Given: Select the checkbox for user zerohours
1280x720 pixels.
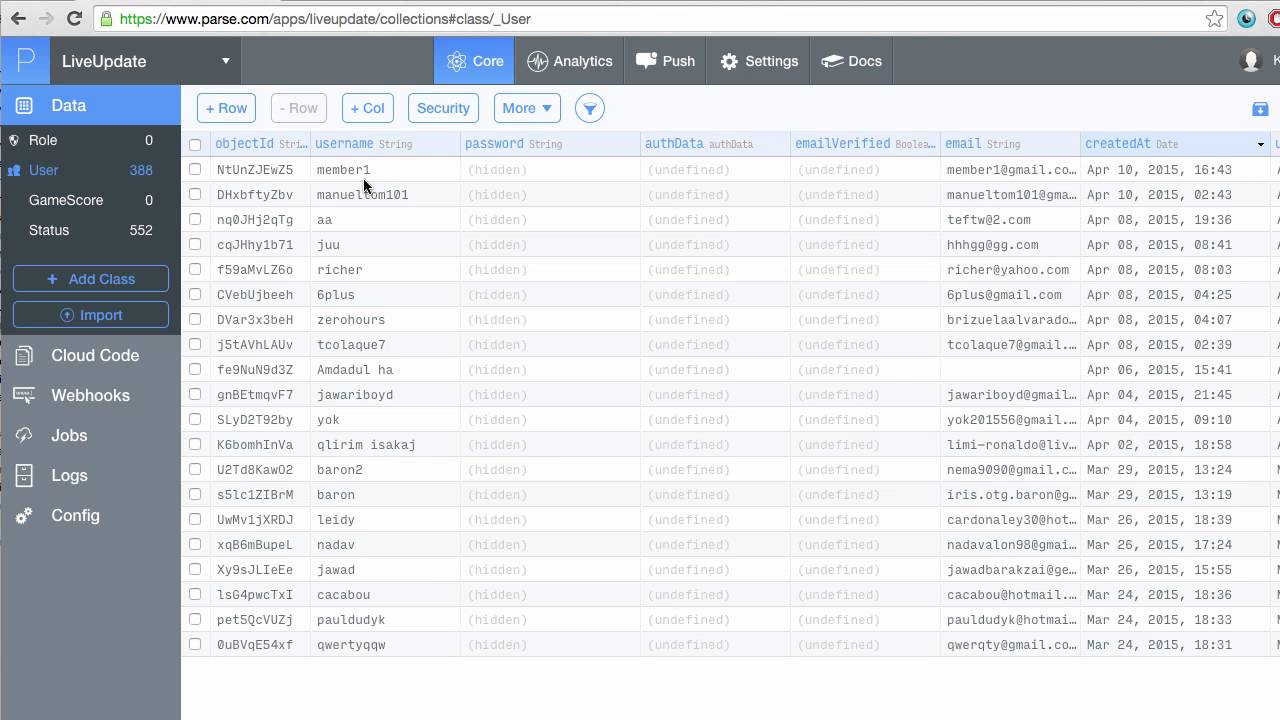Looking at the screenshot, I should tap(195, 319).
